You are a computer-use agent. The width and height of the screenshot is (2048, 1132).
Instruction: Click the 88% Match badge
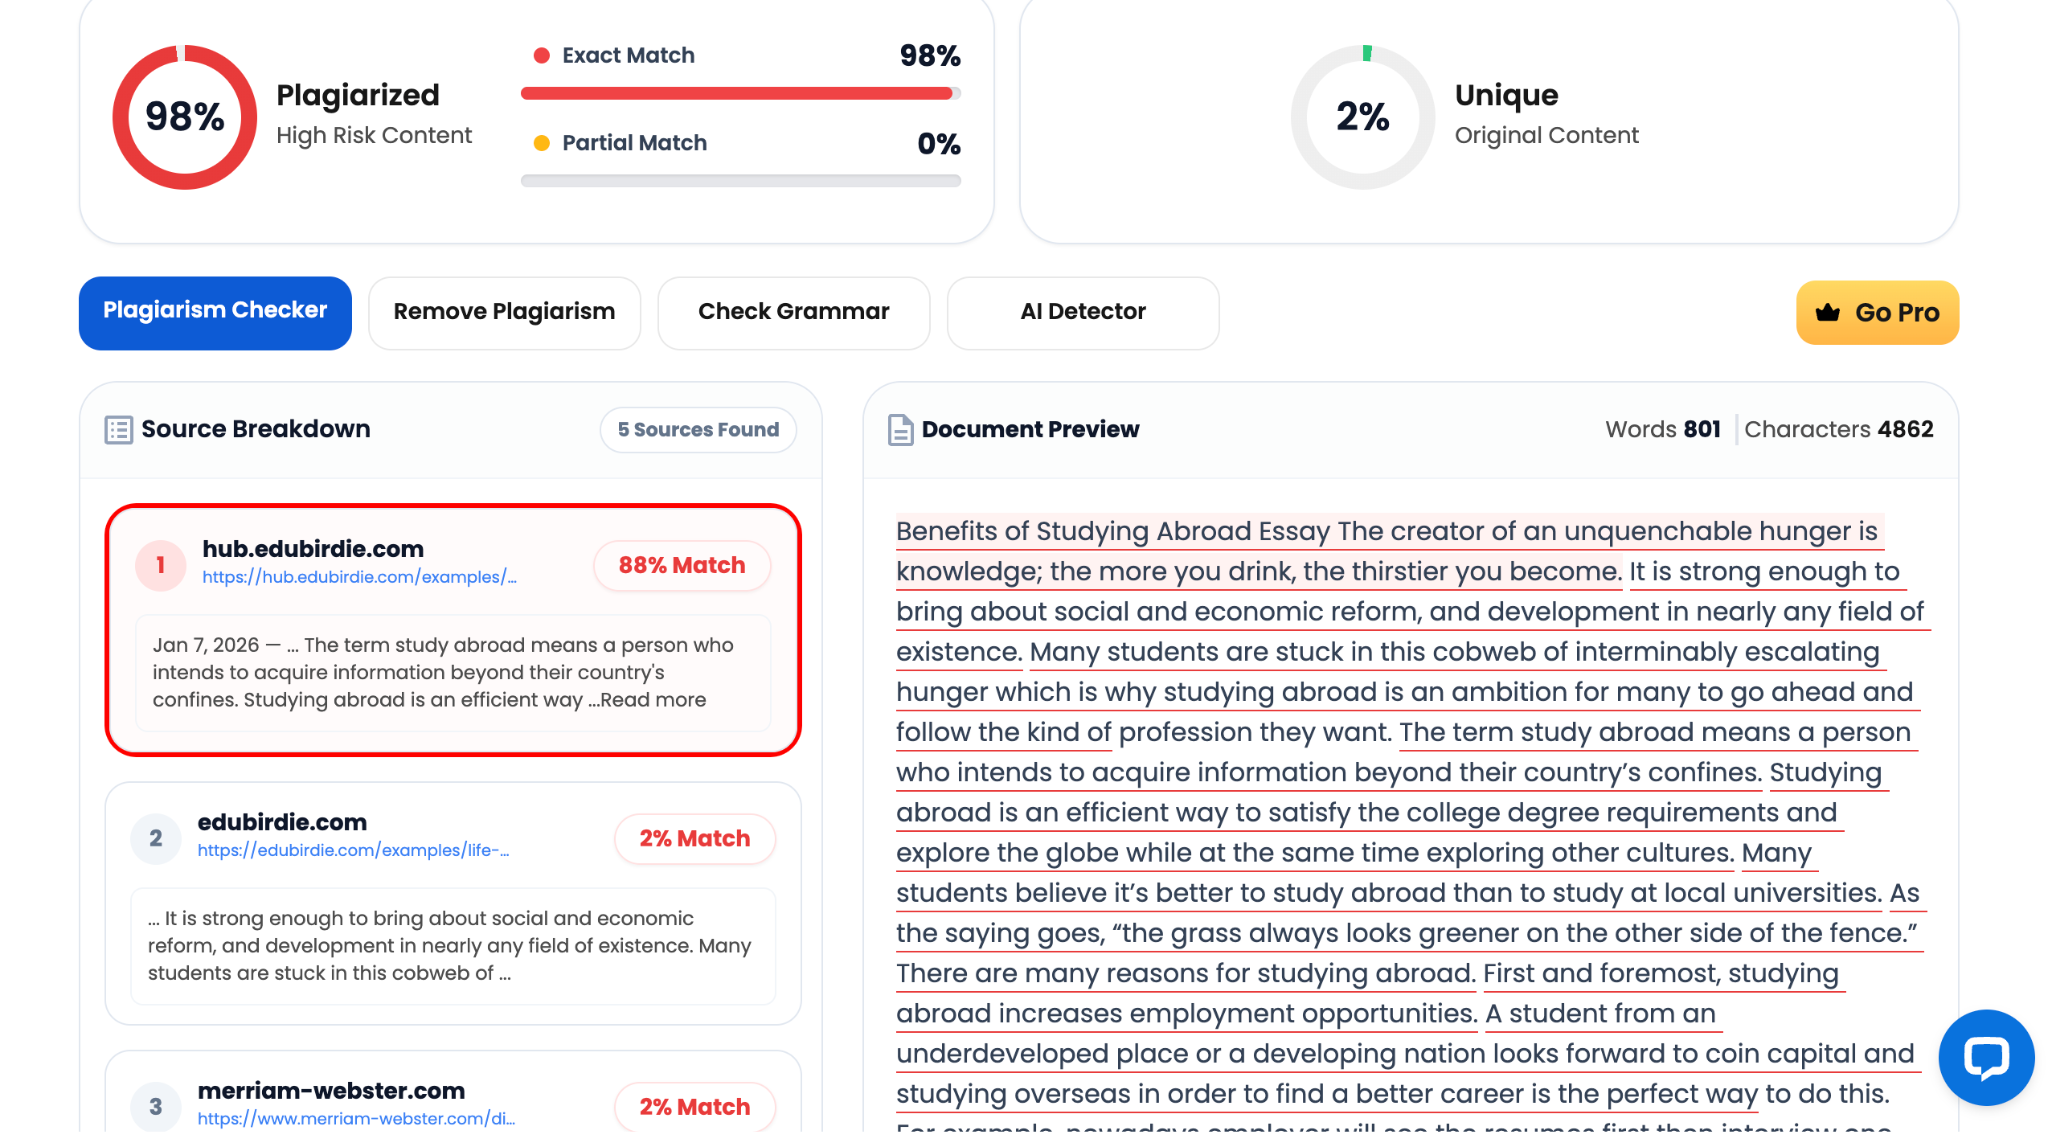coord(682,566)
